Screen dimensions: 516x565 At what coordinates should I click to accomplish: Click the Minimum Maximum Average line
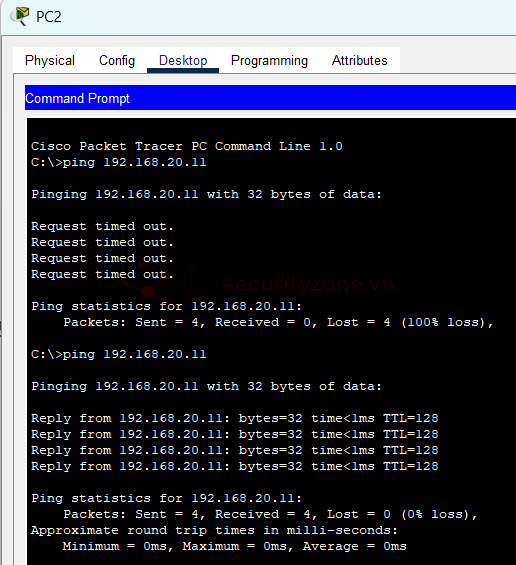coord(235,546)
